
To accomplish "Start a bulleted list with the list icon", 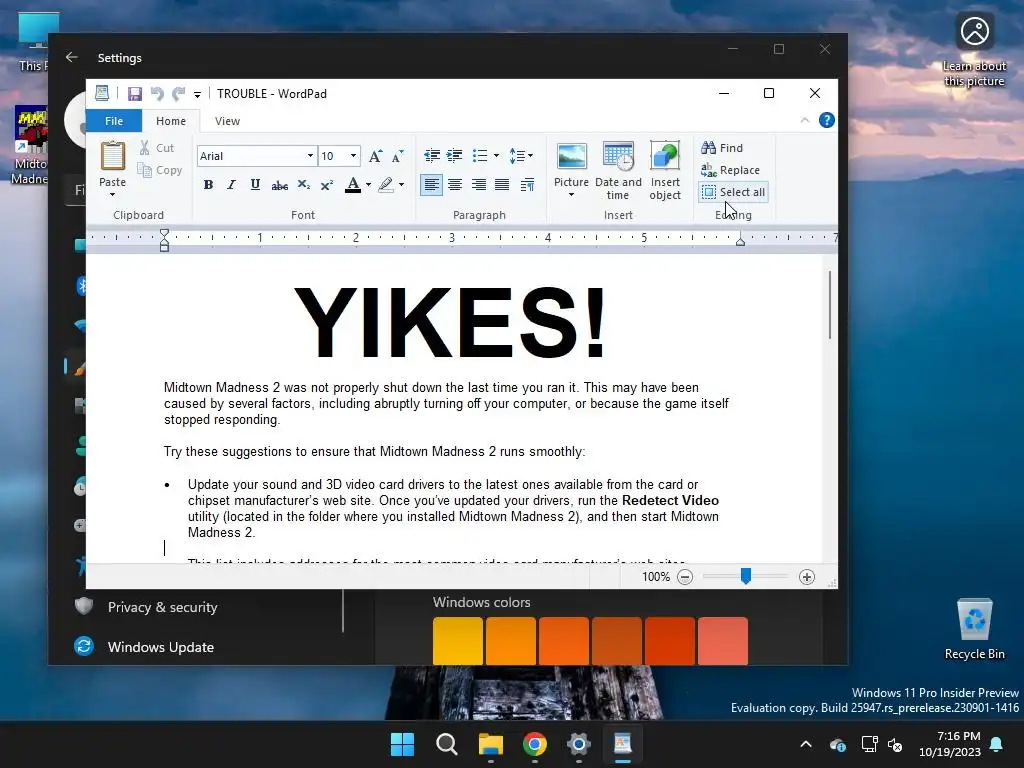I will 480,155.
